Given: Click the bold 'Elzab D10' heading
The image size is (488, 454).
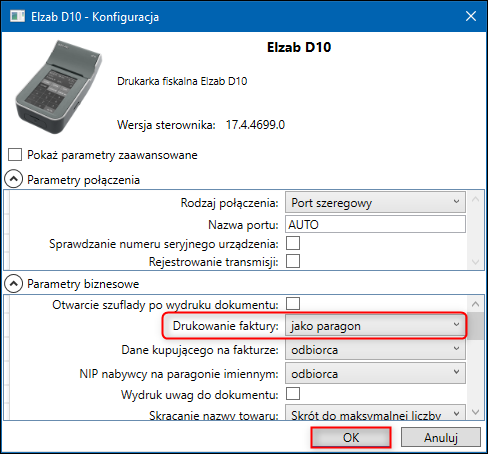Looking at the screenshot, I should pos(299,47).
